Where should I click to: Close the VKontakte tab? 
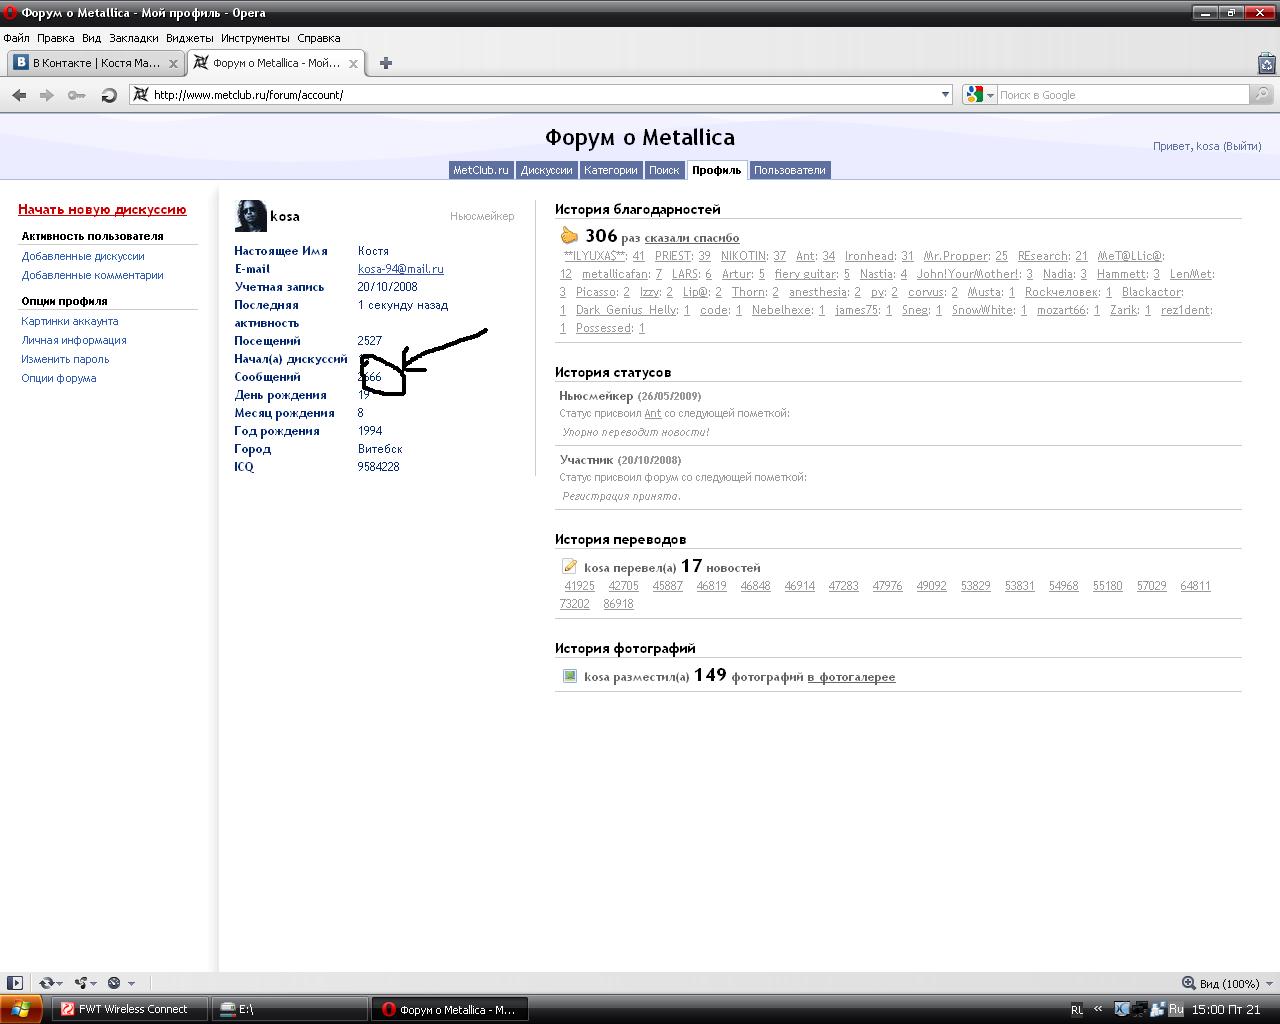pyautogui.click(x=173, y=63)
